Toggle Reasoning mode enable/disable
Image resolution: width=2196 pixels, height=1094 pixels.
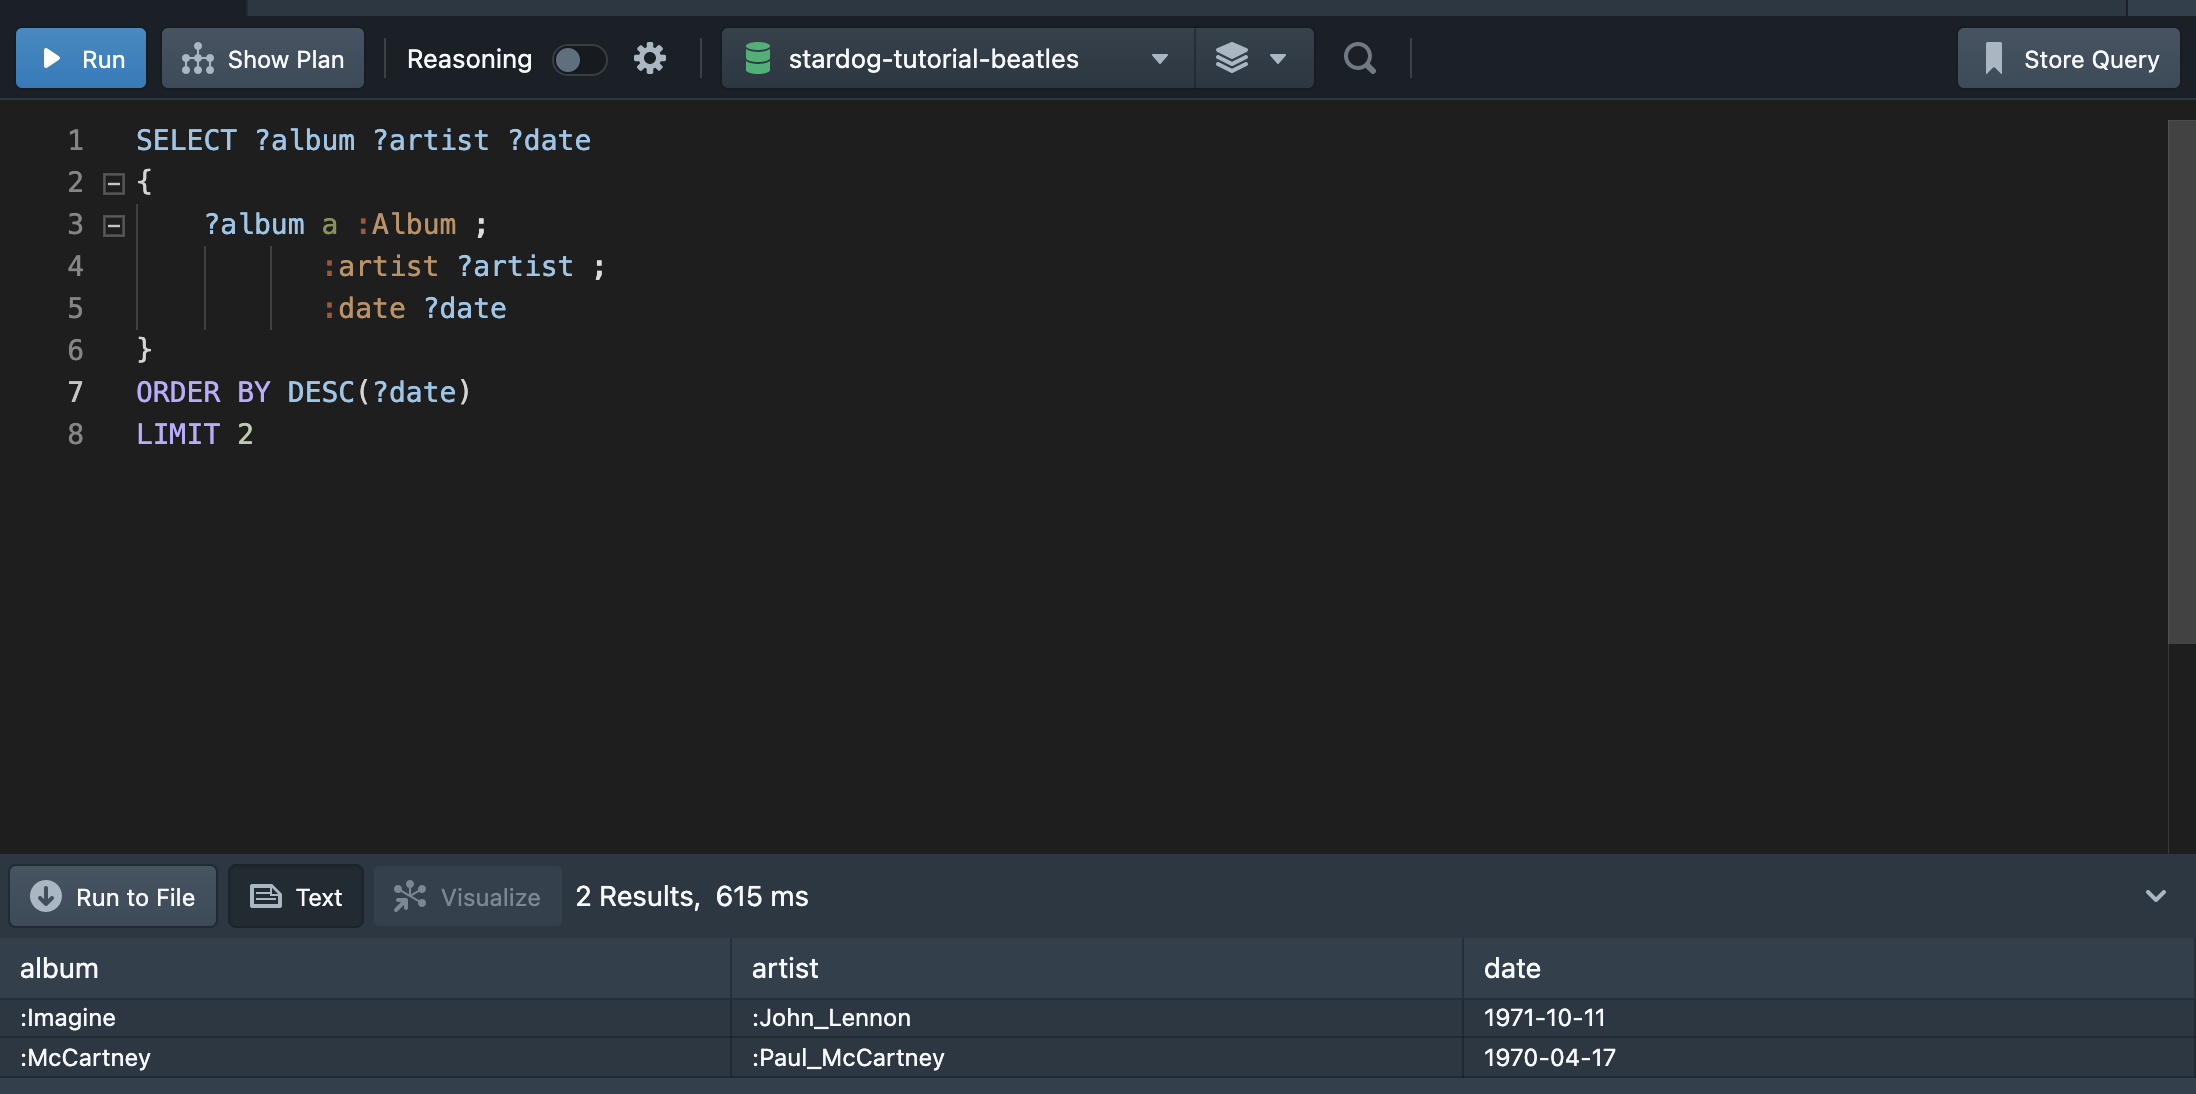coord(577,59)
